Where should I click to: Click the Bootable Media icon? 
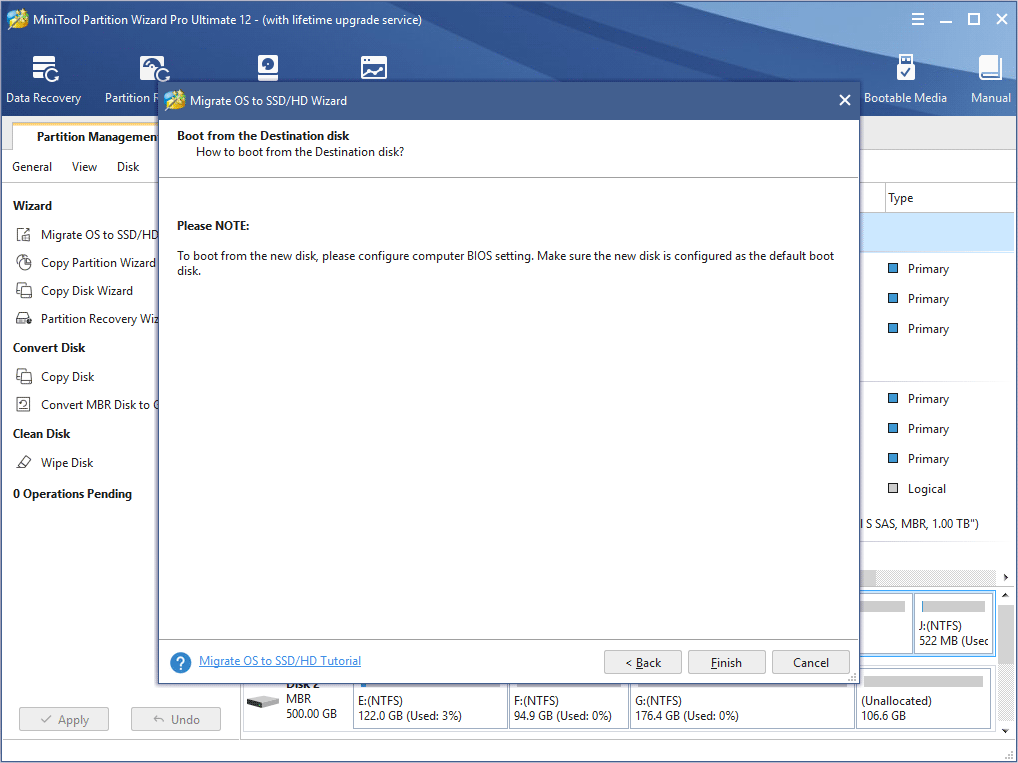(x=905, y=78)
